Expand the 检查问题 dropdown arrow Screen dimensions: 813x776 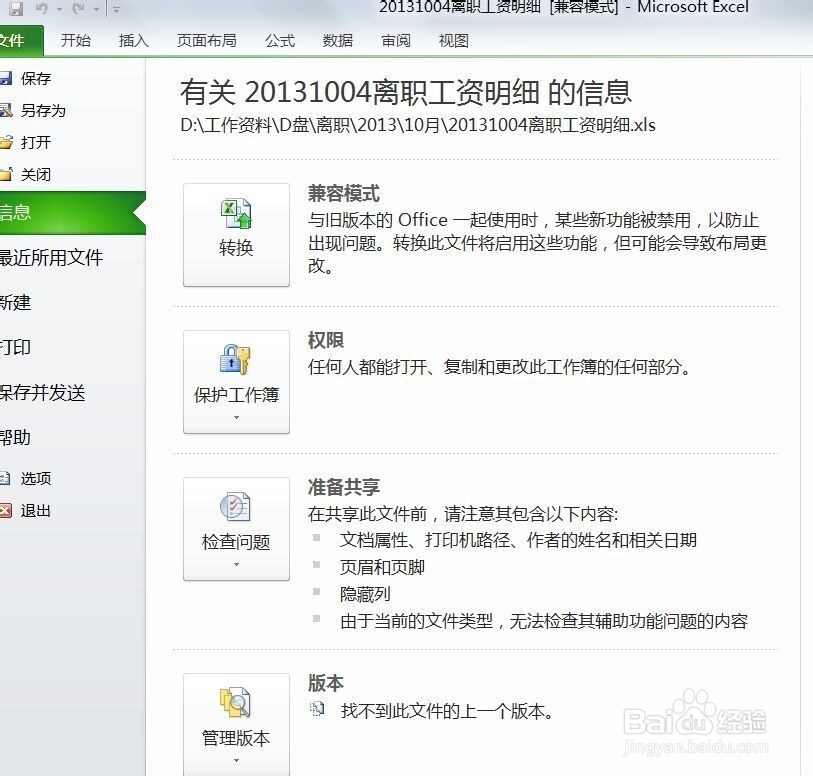click(x=236, y=565)
